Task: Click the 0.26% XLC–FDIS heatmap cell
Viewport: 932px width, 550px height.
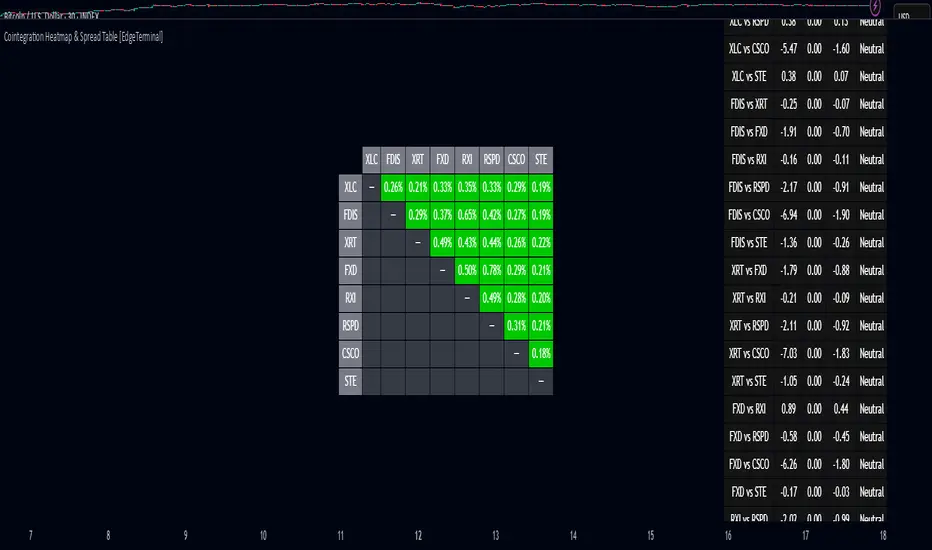Action: point(394,185)
